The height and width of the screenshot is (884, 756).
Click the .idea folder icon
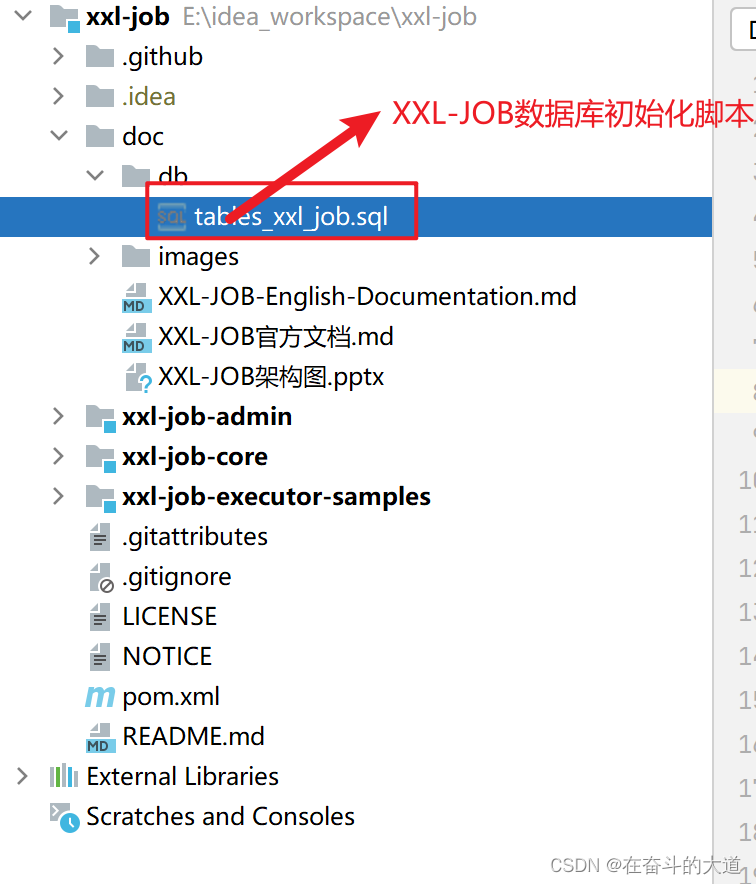100,96
